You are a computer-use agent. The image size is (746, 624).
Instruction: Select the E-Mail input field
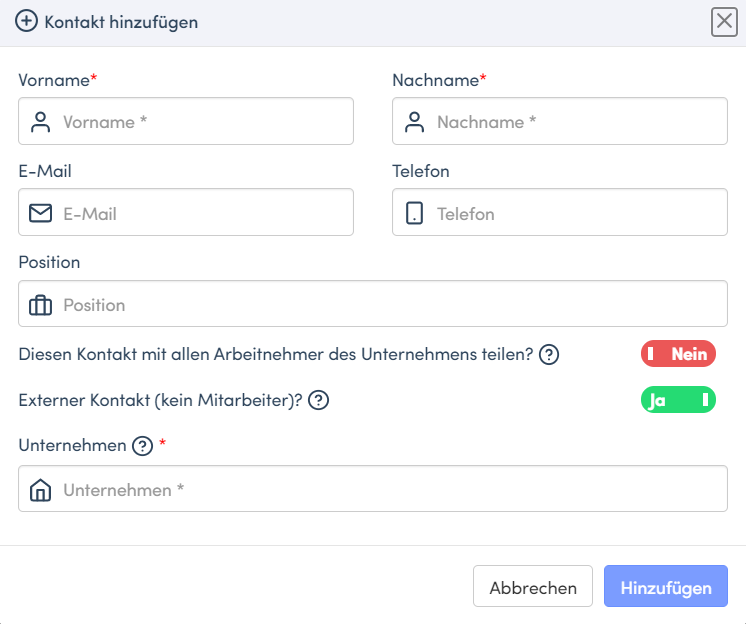186,212
